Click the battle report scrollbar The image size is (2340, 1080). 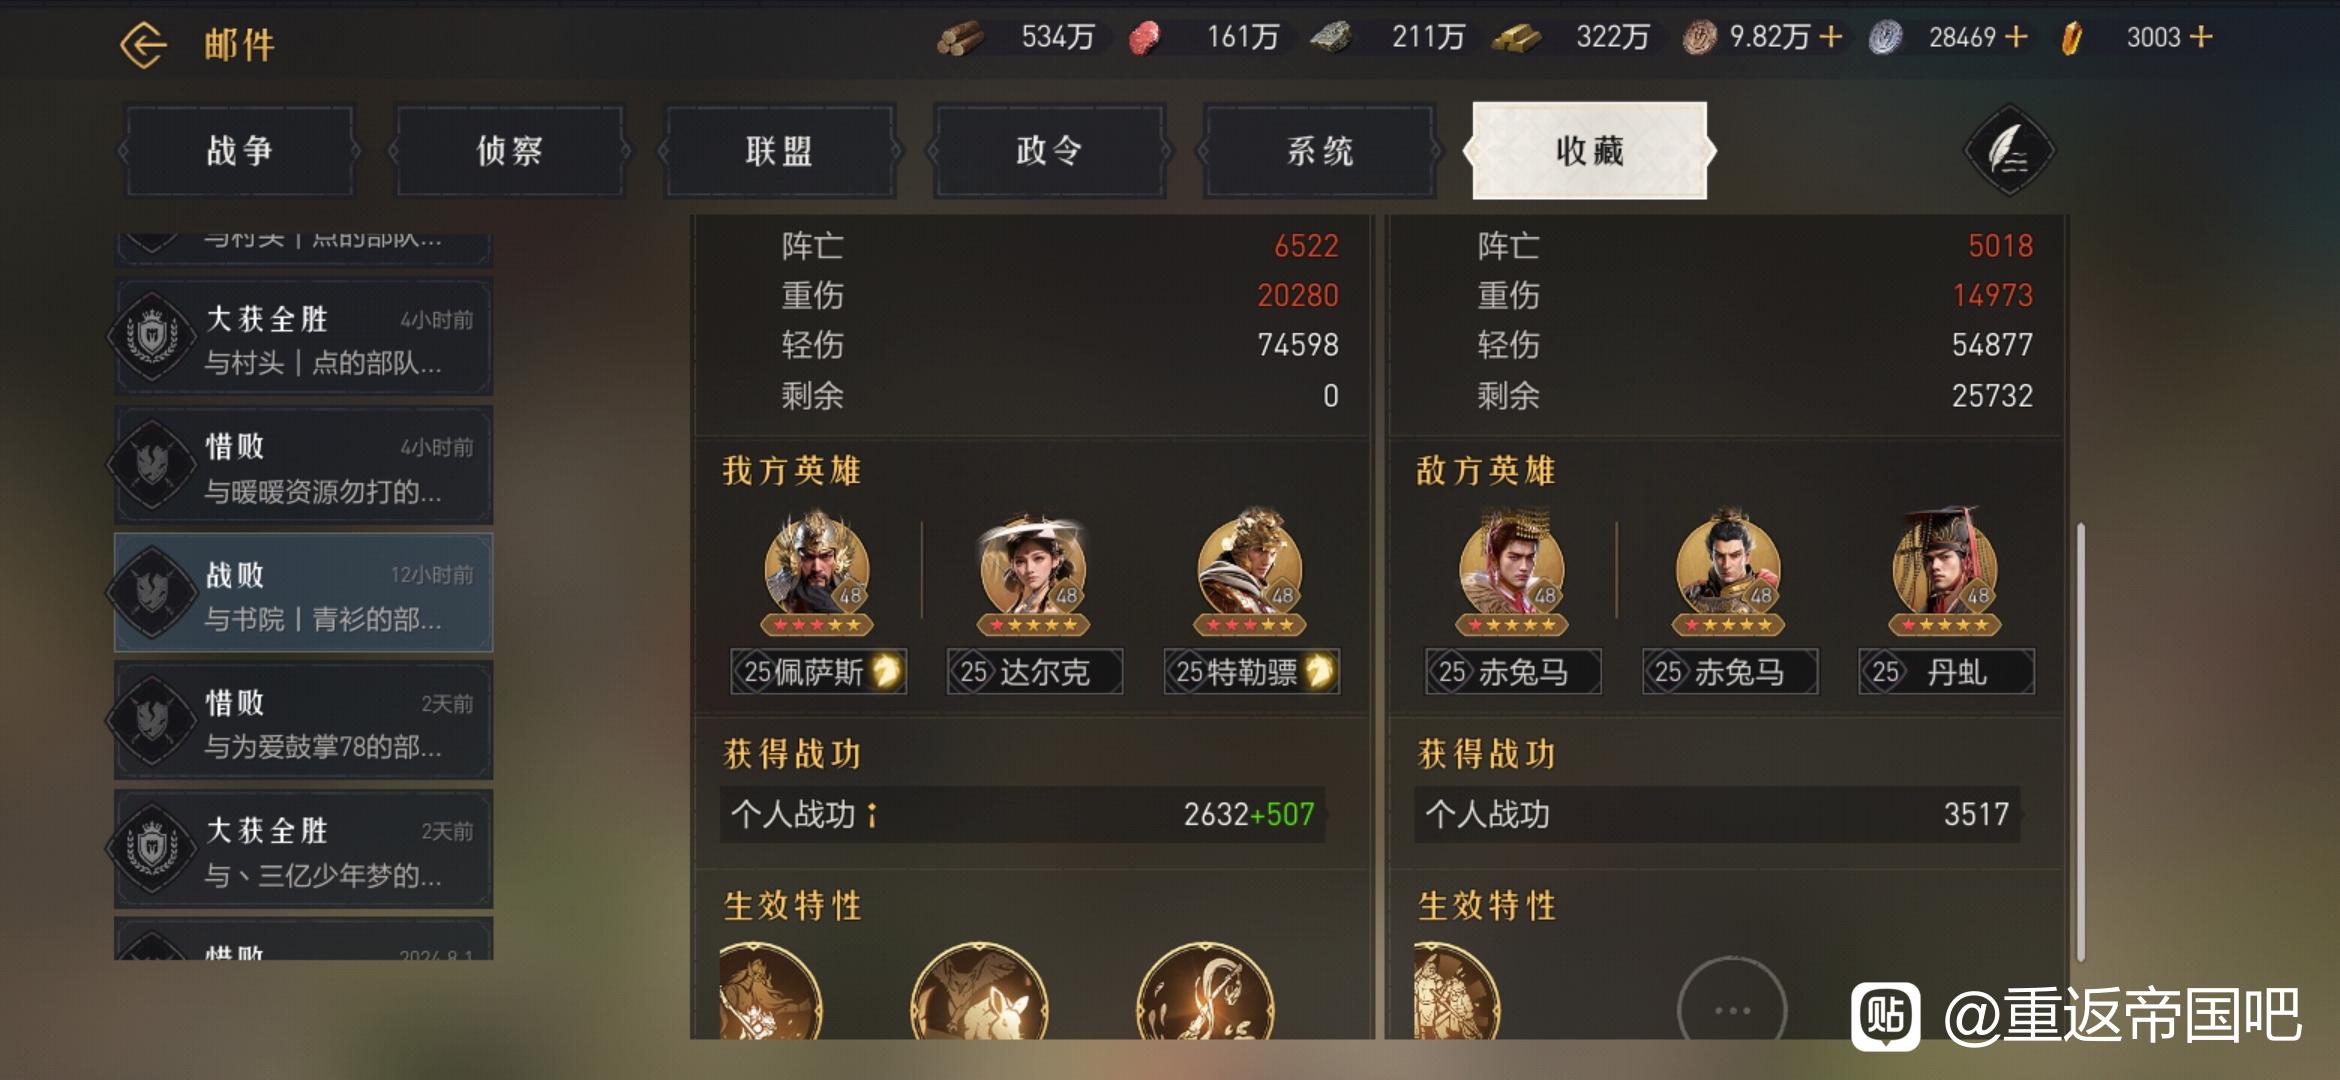tap(2080, 740)
